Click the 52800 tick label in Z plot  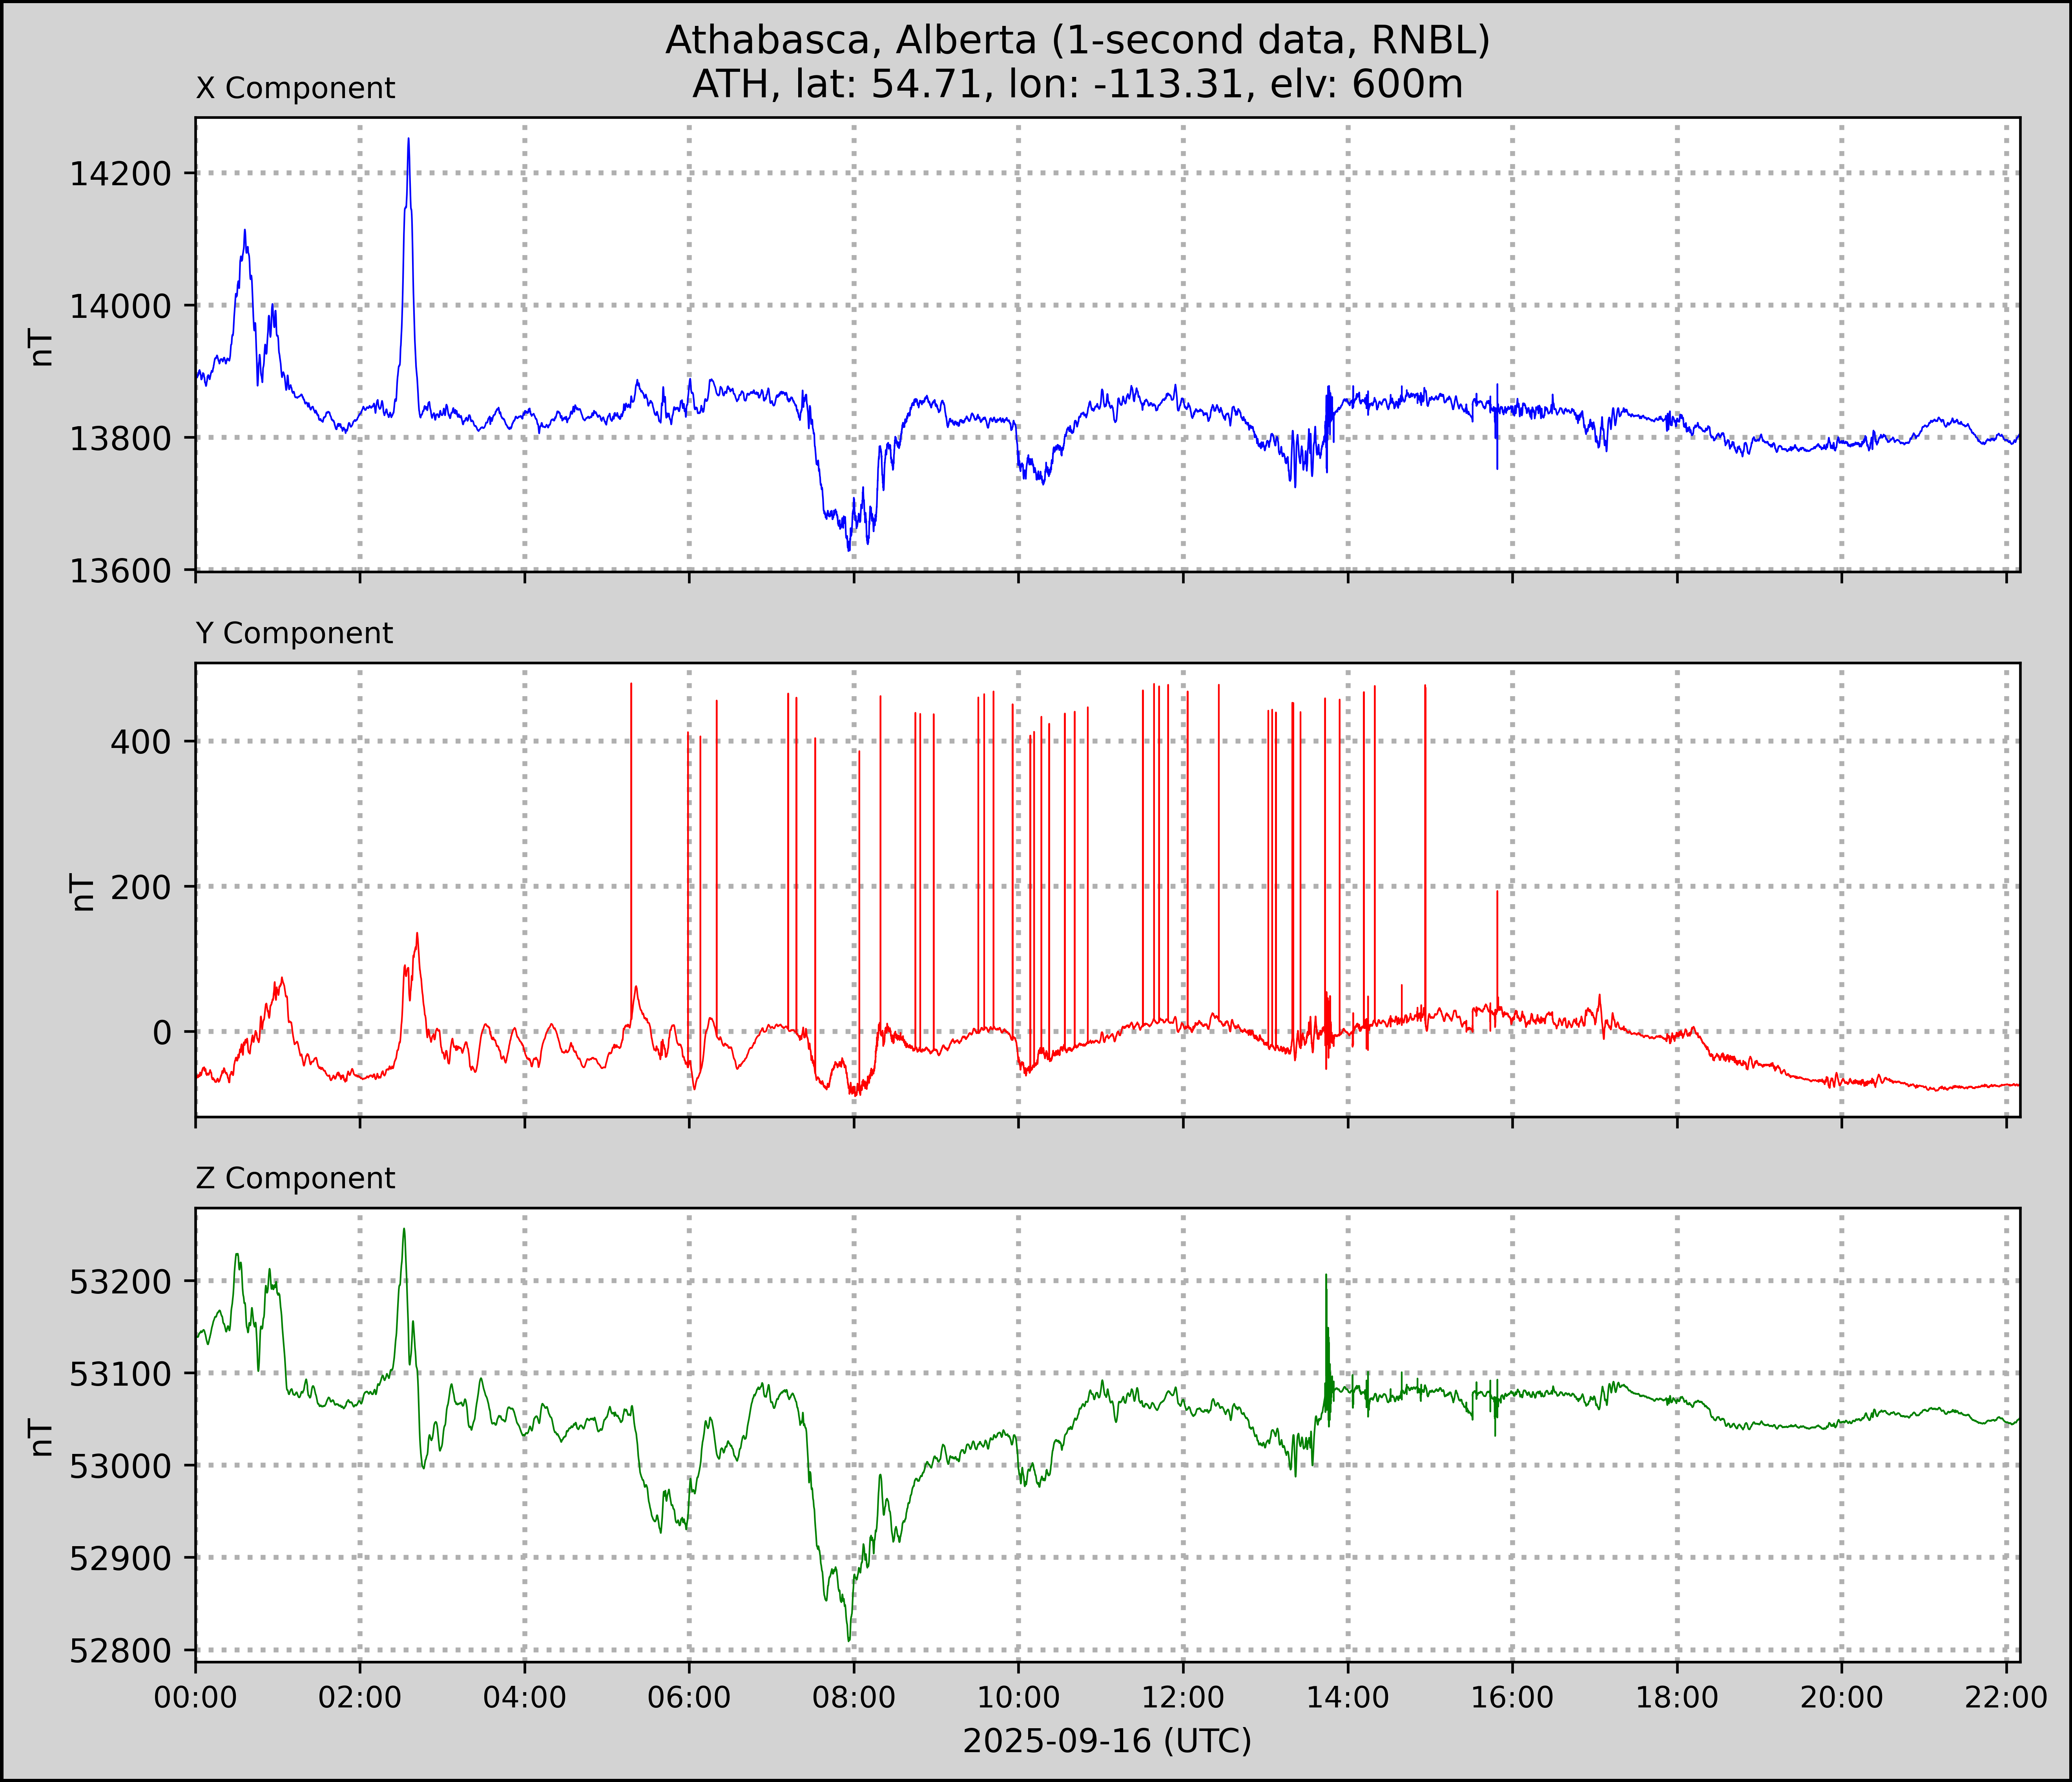[x=120, y=1650]
